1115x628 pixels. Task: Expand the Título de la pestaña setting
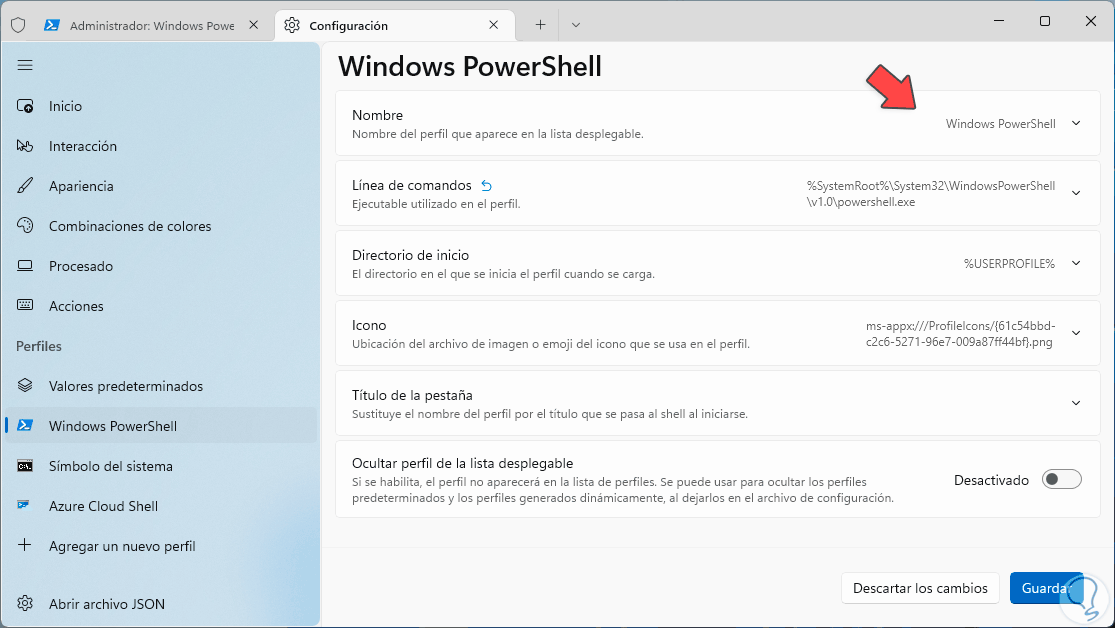click(x=1076, y=403)
